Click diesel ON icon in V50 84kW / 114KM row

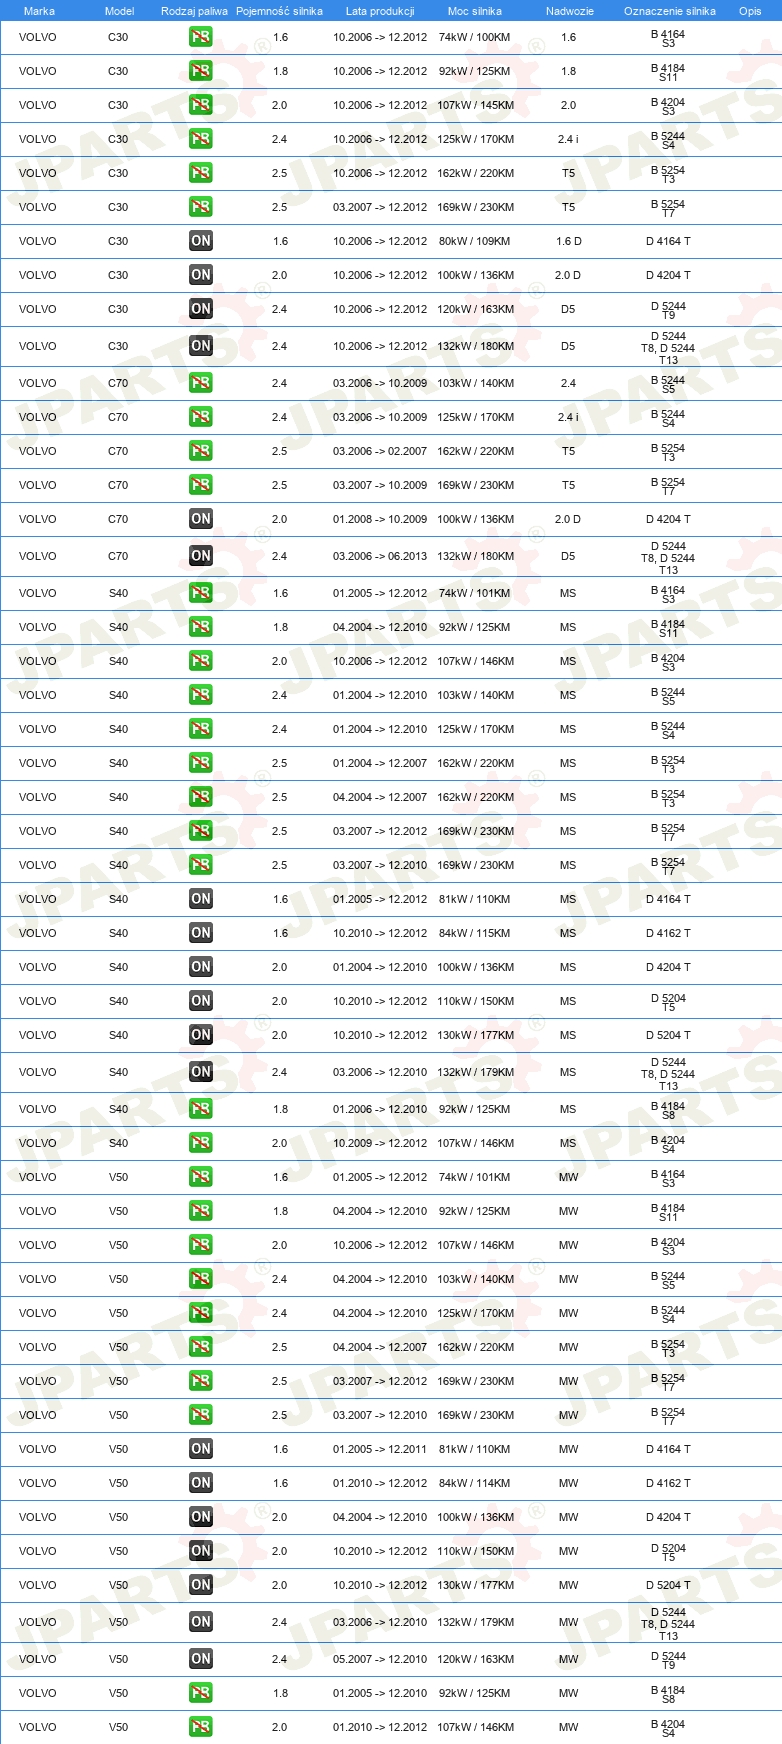pos(201,1483)
